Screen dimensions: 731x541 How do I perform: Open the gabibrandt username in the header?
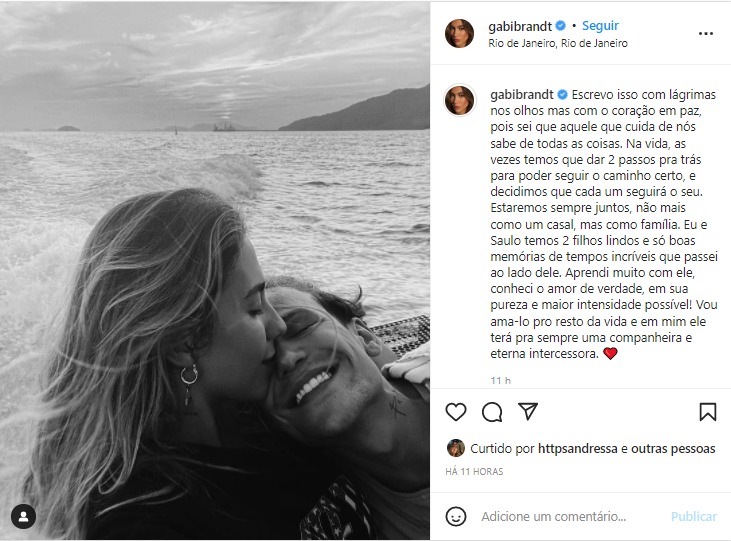tap(520, 26)
